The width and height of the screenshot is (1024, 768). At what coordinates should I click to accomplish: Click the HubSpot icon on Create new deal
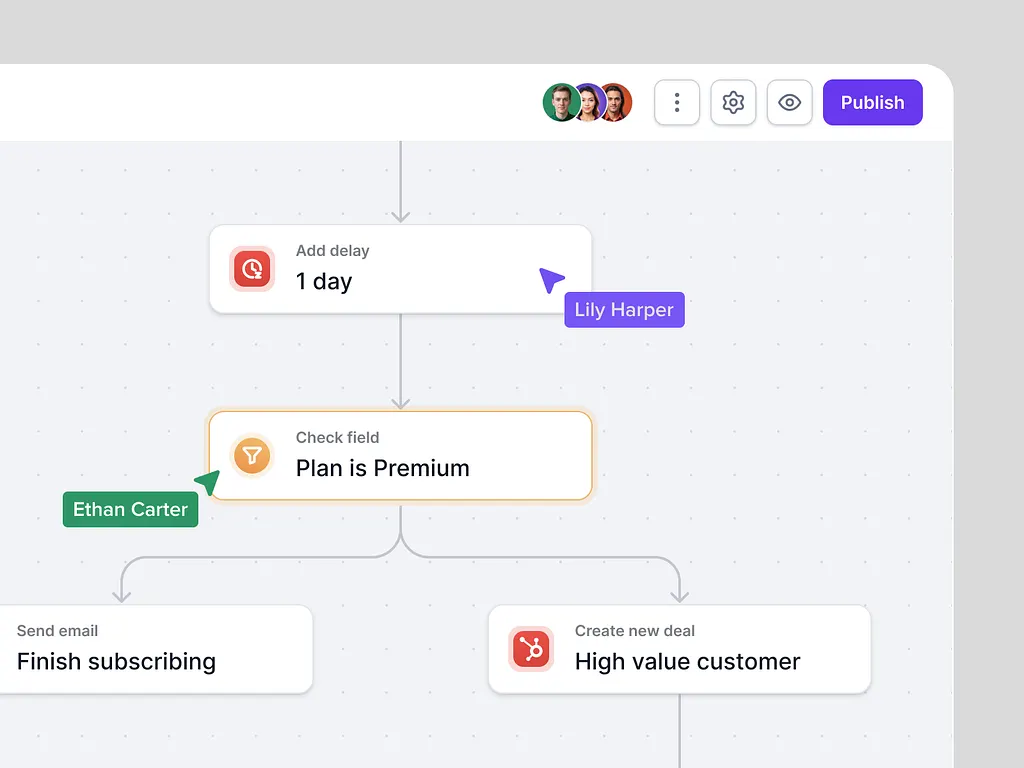click(x=531, y=649)
